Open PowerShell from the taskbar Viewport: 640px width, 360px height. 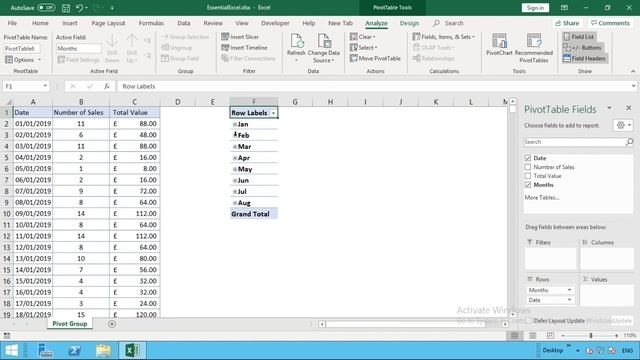click(x=75, y=350)
